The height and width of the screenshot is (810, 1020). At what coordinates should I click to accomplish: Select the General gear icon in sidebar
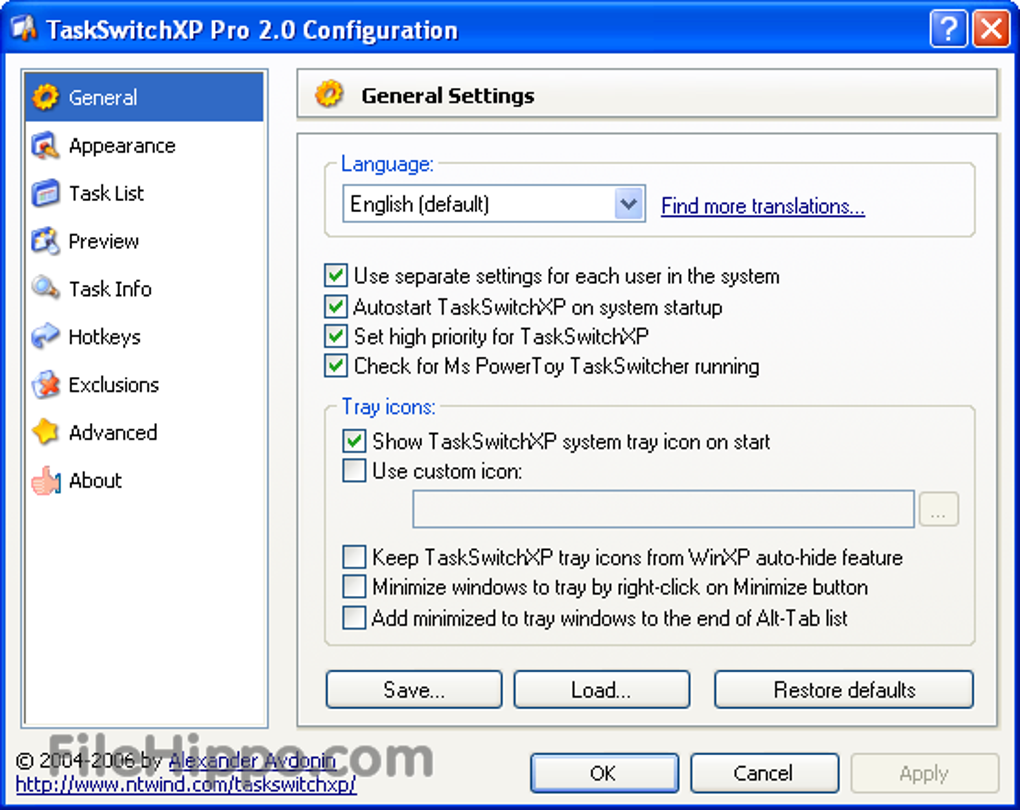(x=46, y=98)
